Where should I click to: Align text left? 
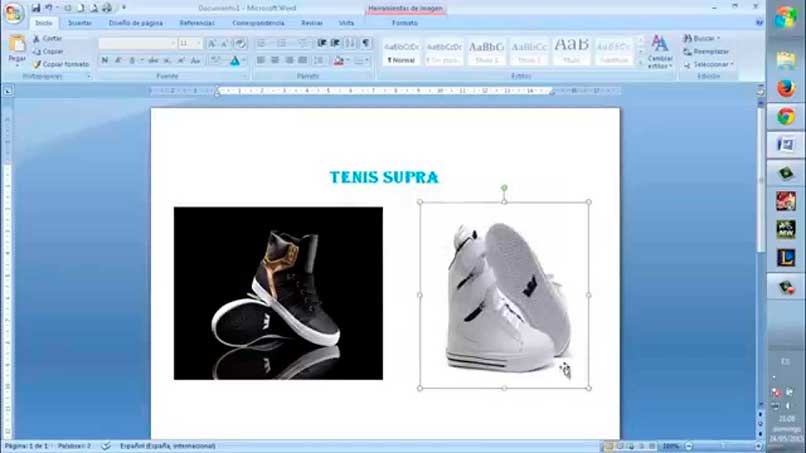[261, 60]
